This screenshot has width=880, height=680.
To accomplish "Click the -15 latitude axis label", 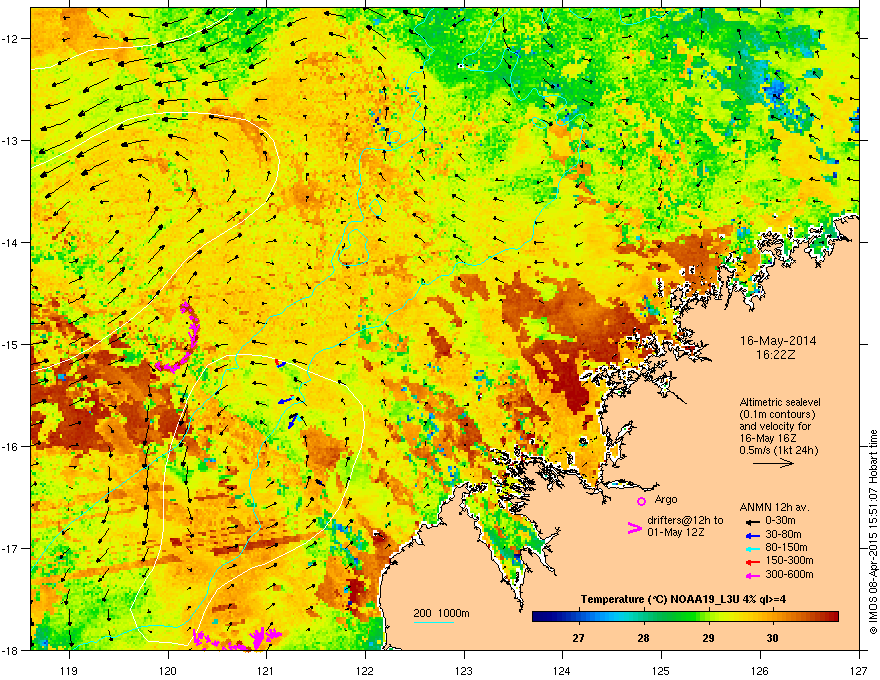I will point(10,344).
